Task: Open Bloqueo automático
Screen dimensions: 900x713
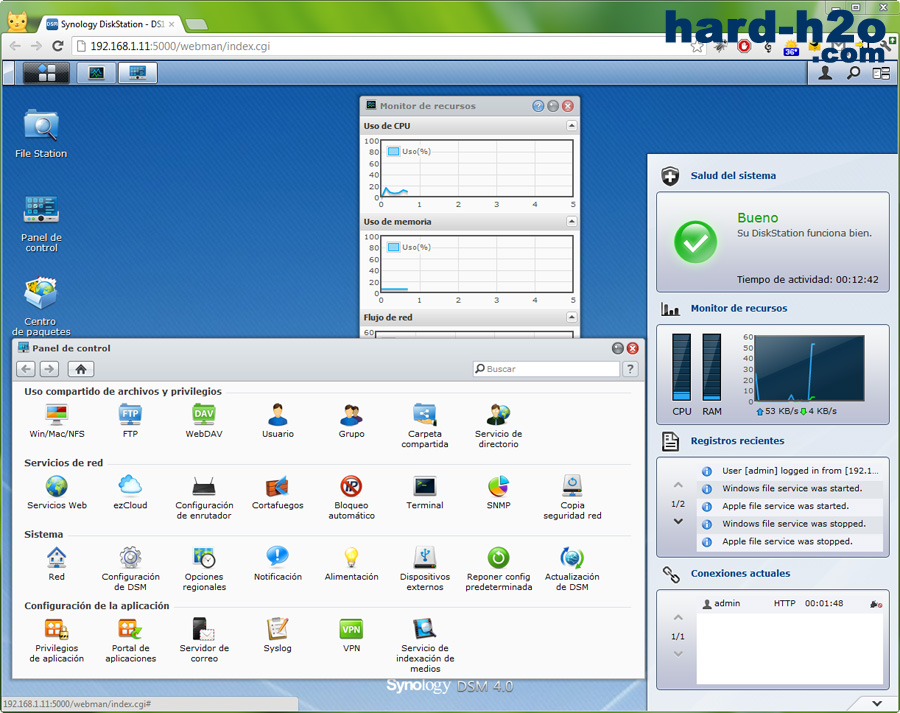Action: 351,497
